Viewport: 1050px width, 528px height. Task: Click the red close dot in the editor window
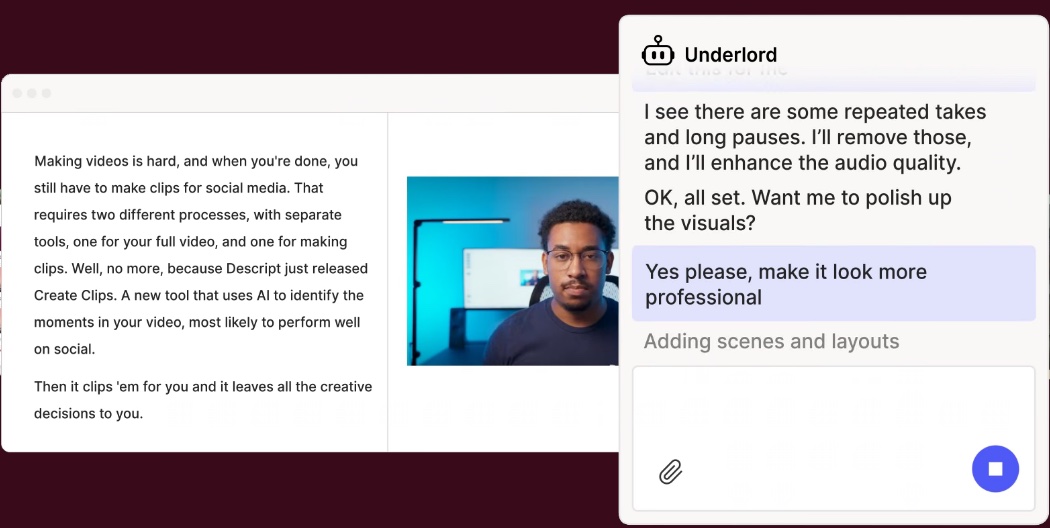[17, 93]
